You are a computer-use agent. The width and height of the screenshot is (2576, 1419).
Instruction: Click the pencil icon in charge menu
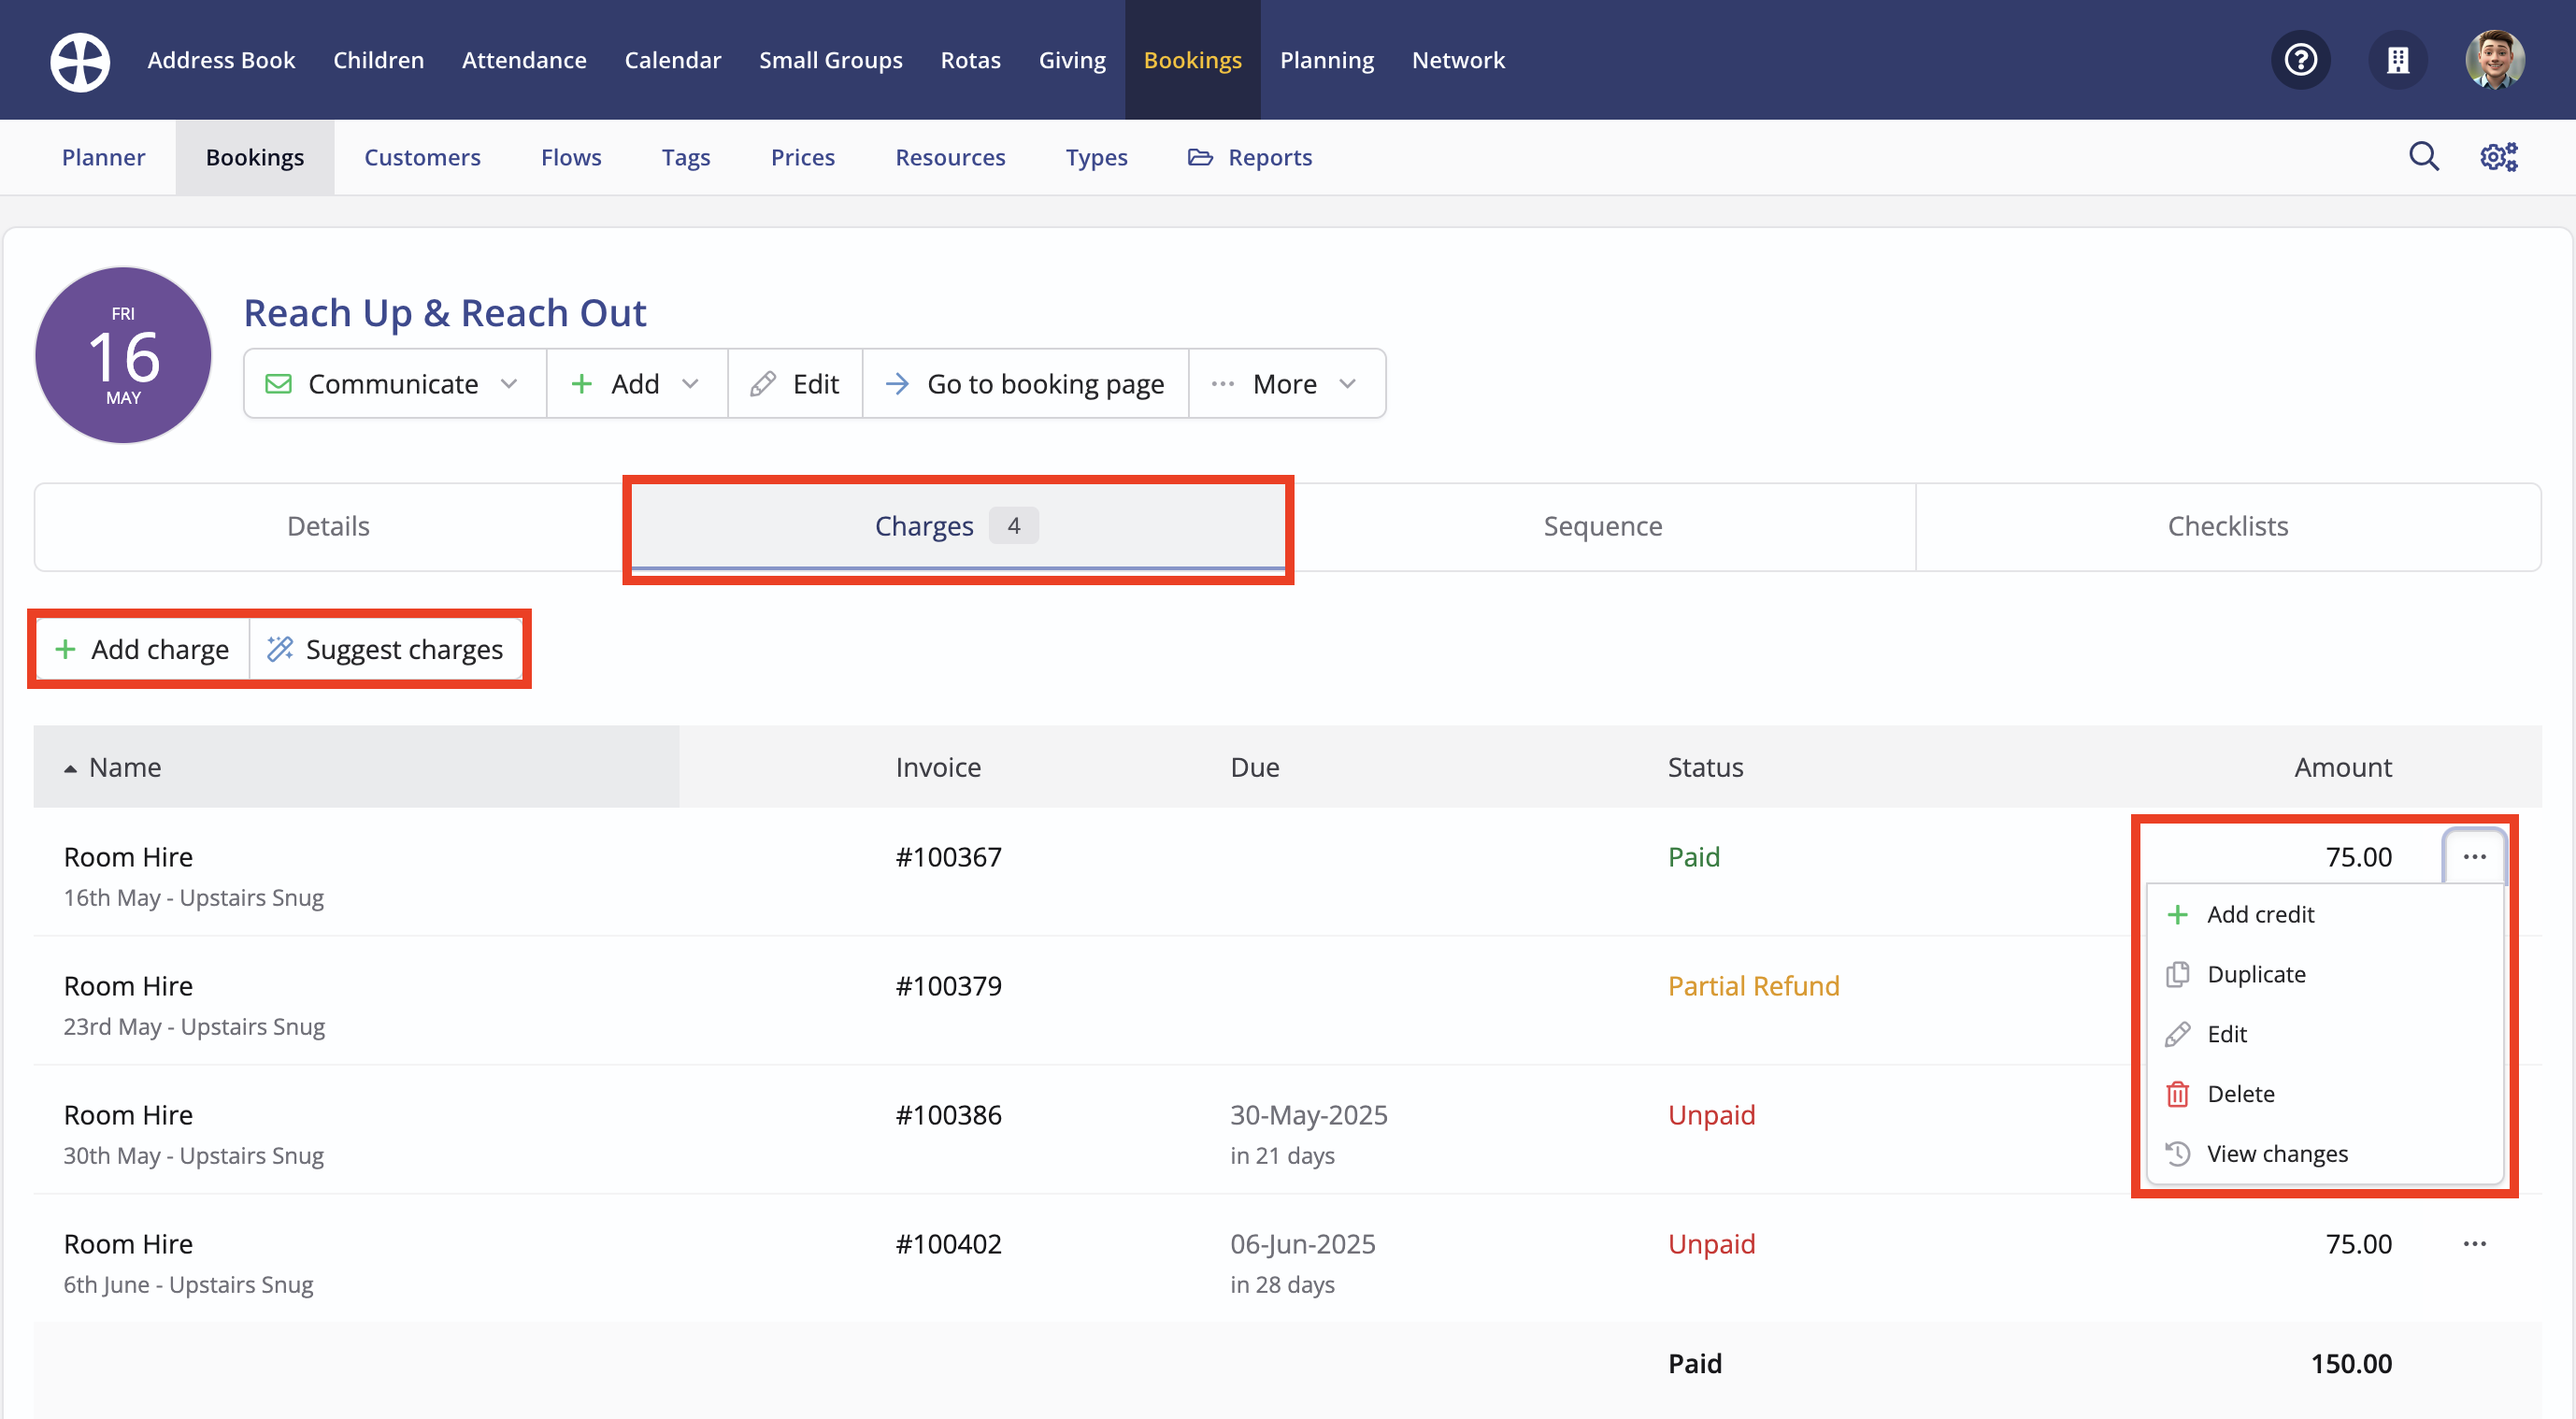[2177, 1035]
